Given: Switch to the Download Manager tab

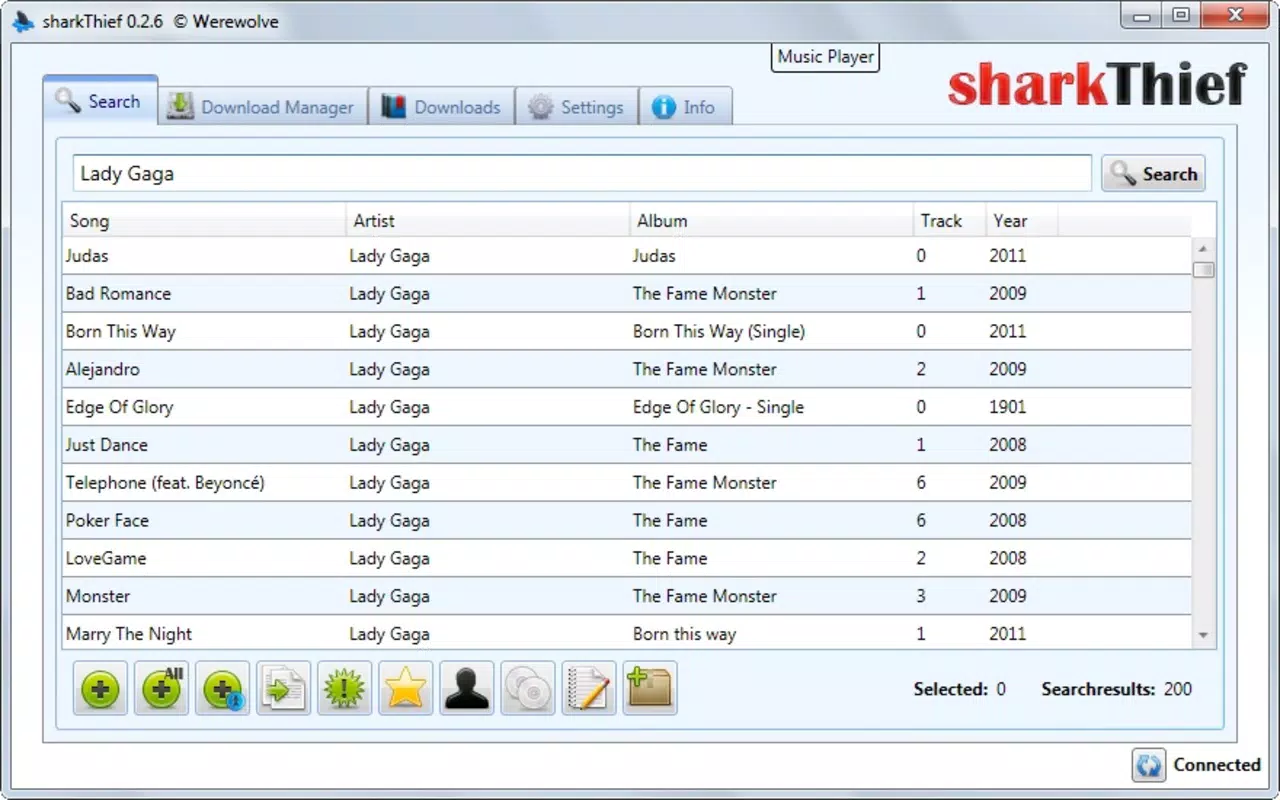Looking at the screenshot, I should coord(262,107).
